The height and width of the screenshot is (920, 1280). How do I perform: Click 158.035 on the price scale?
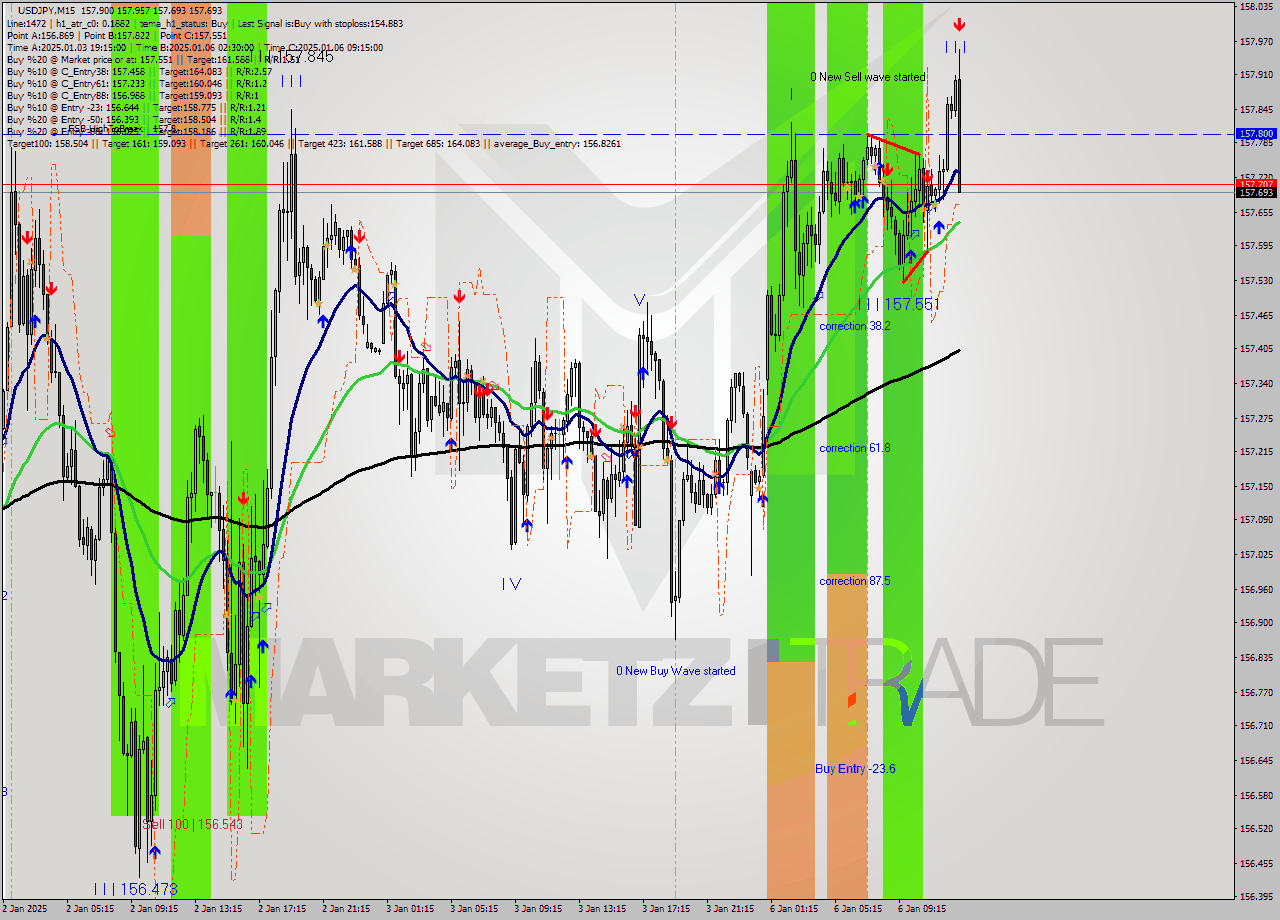[x=1256, y=6]
